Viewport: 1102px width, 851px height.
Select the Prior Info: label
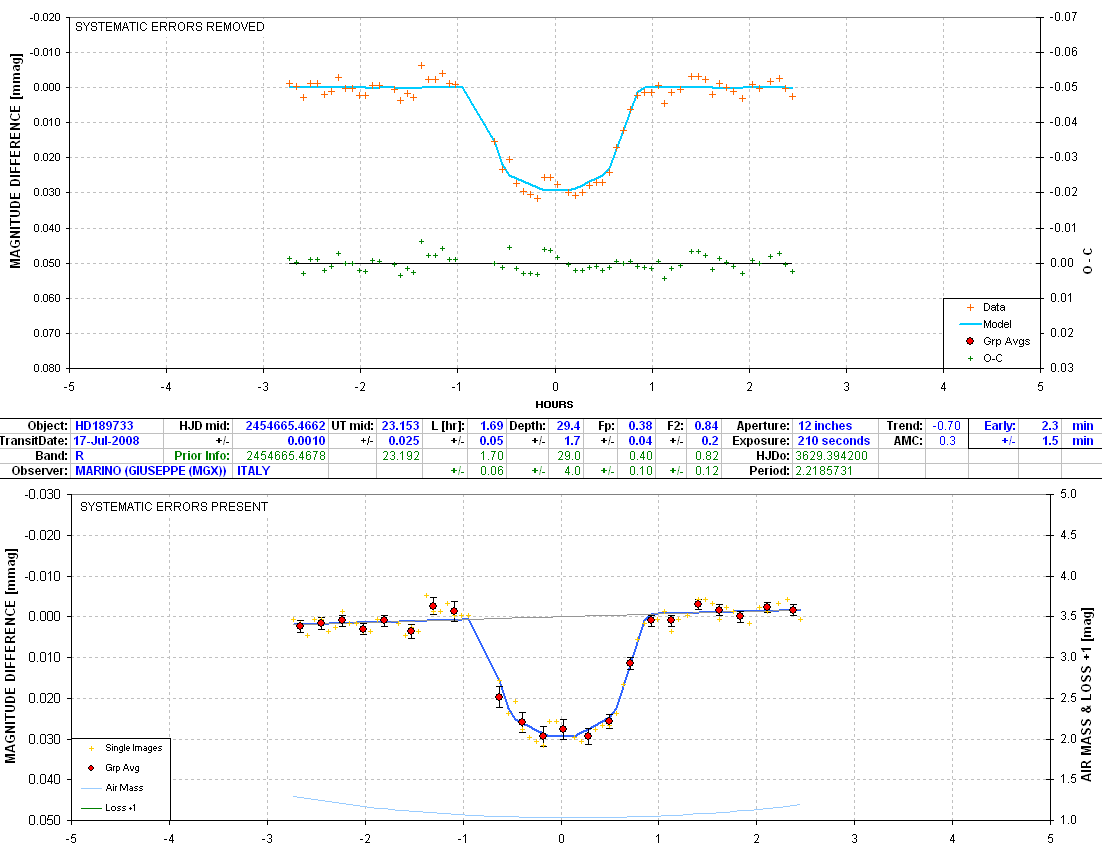tap(202, 456)
